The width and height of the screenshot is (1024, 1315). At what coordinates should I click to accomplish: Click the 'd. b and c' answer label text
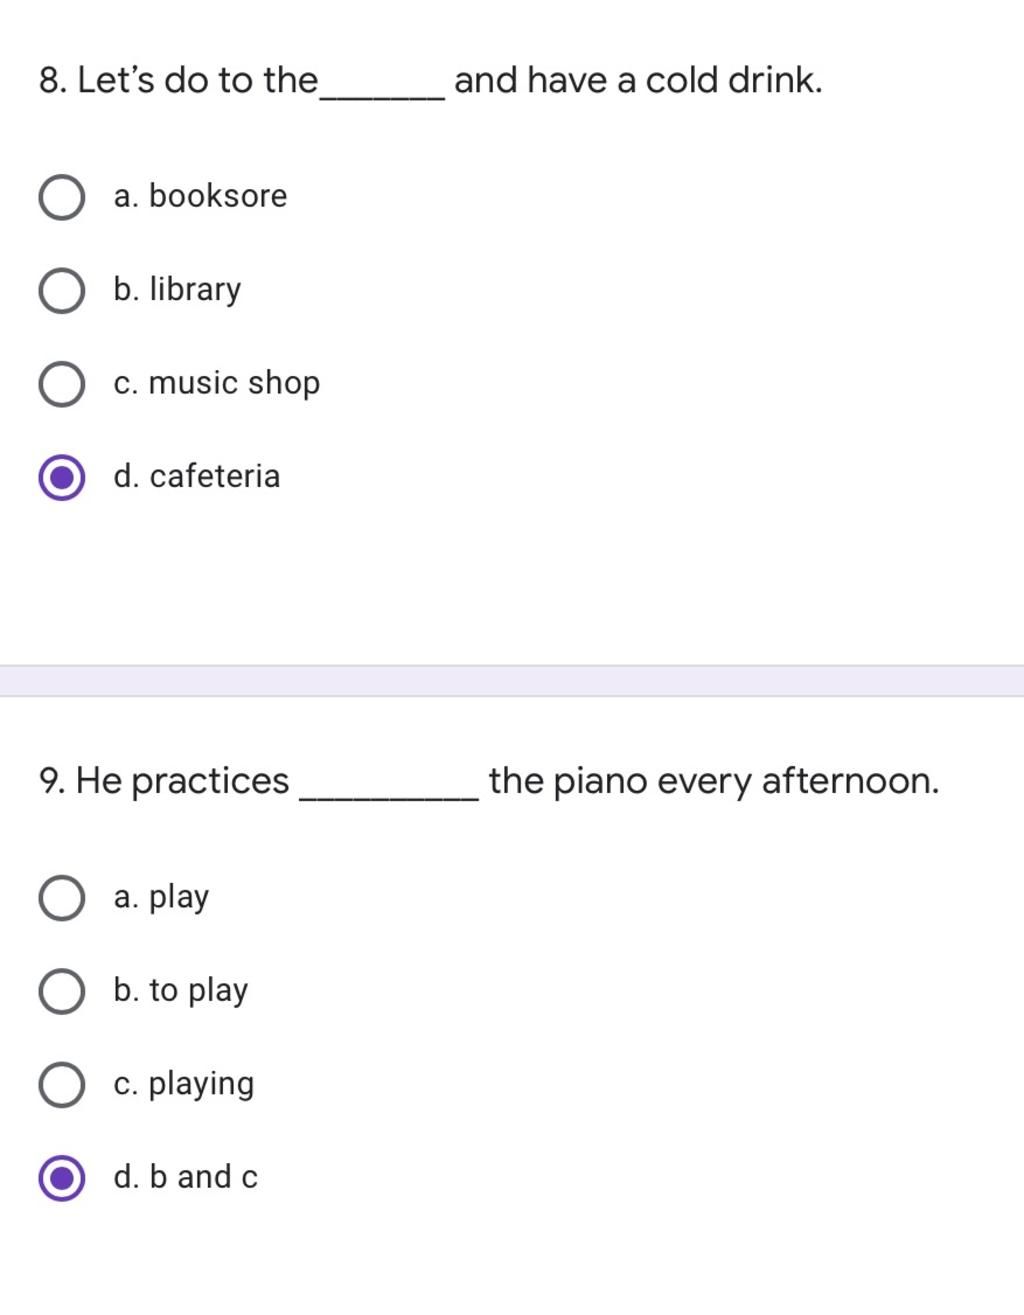click(x=185, y=1177)
